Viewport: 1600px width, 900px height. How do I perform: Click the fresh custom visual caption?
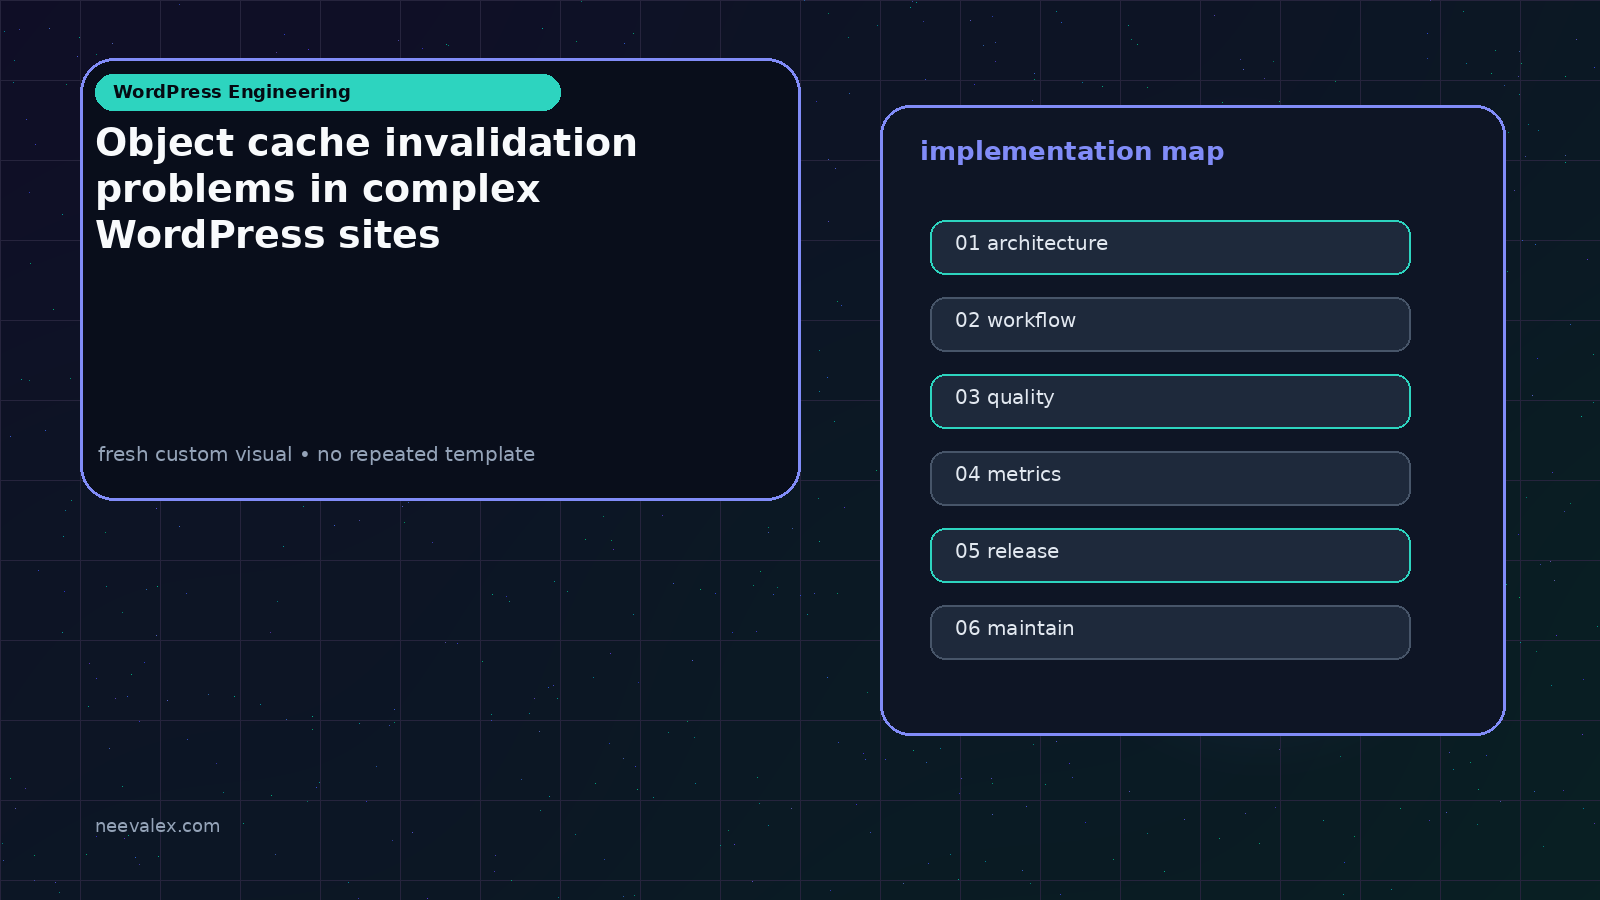pyautogui.click(x=316, y=454)
